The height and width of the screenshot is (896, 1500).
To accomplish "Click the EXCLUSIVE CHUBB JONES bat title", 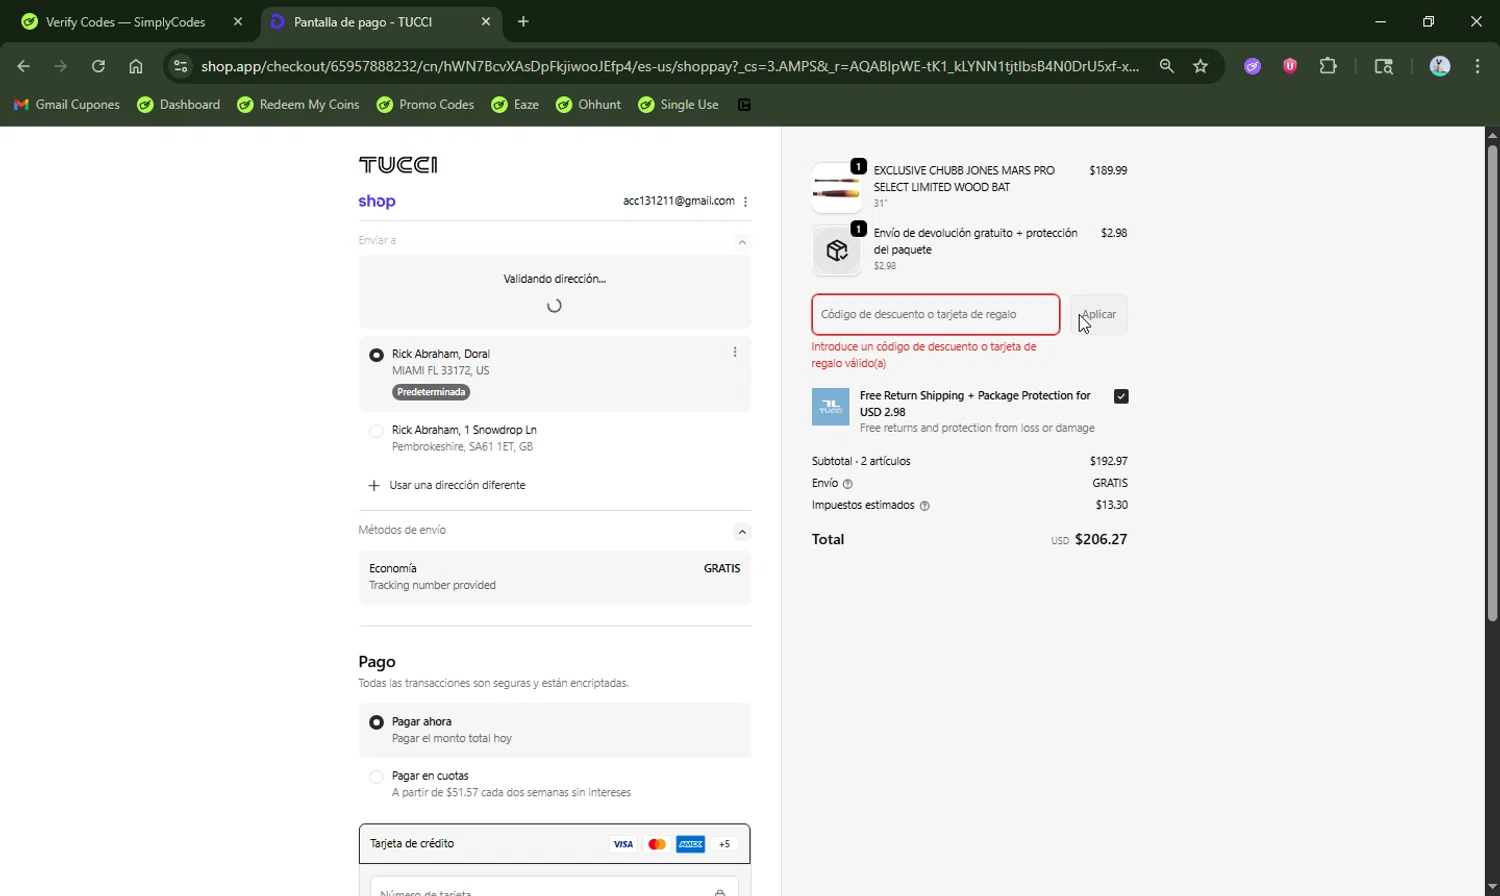I will point(964,178).
